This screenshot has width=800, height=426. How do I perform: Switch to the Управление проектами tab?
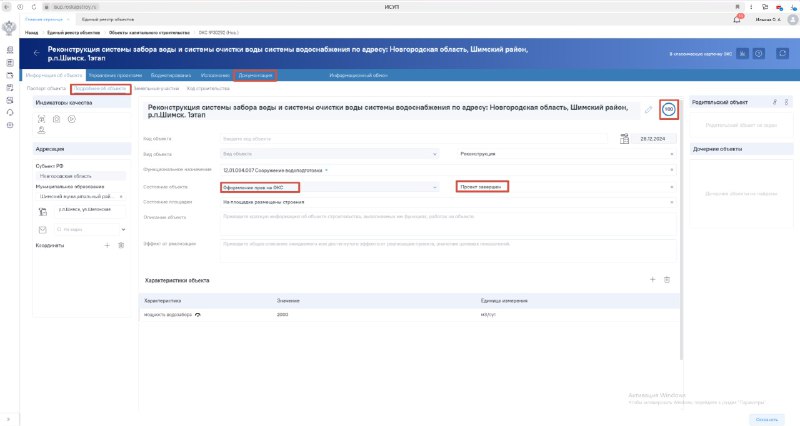pyautogui.click(x=115, y=76)
